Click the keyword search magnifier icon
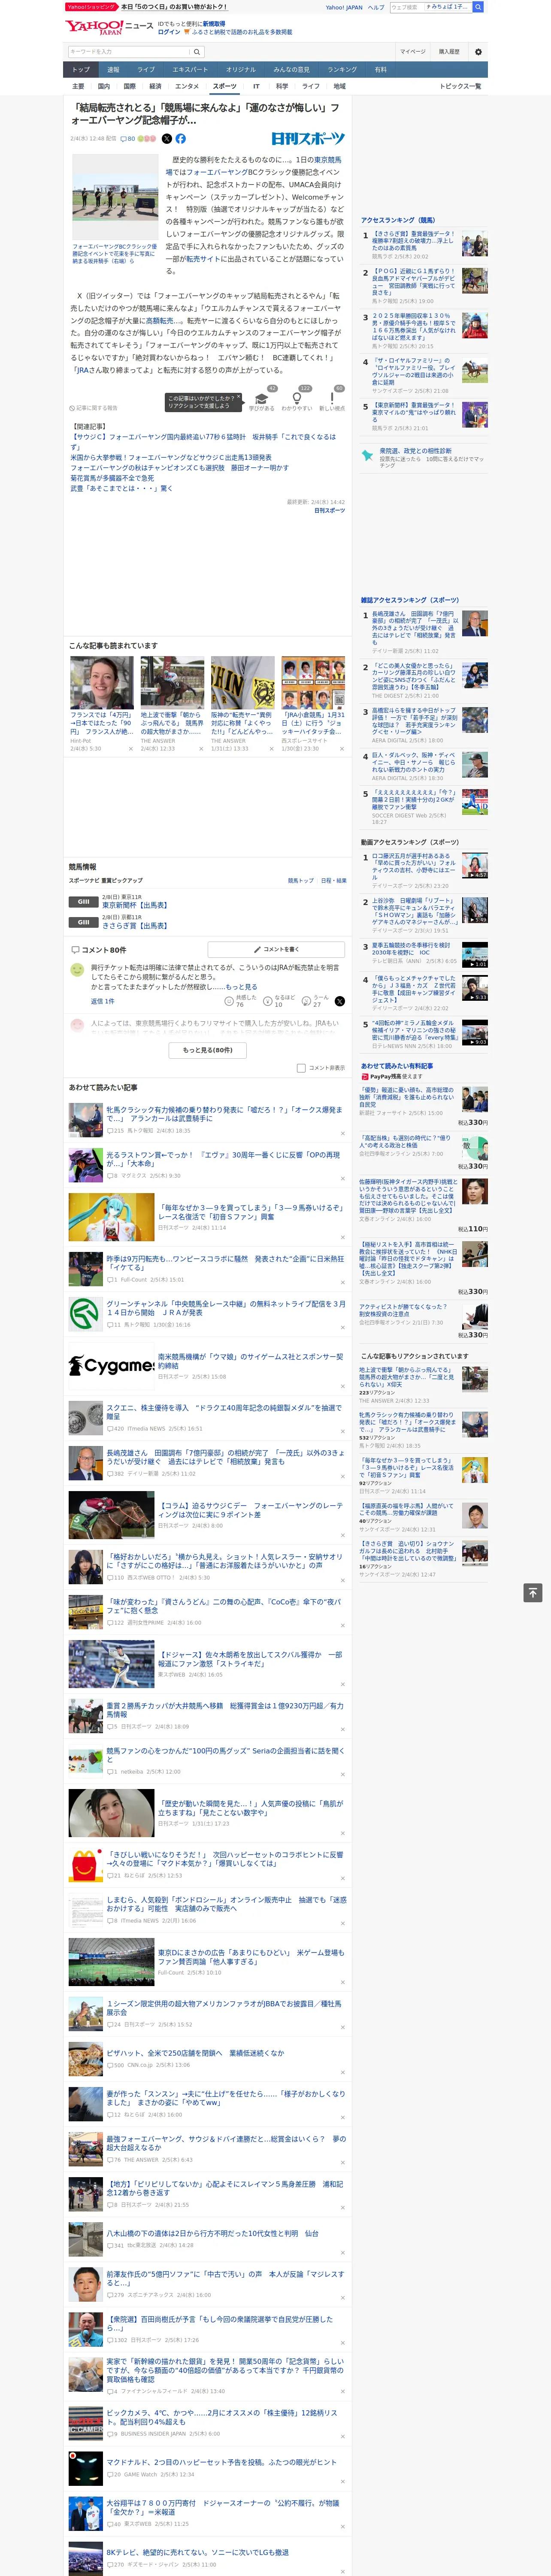551x2576 pixels. click(196, 51)
